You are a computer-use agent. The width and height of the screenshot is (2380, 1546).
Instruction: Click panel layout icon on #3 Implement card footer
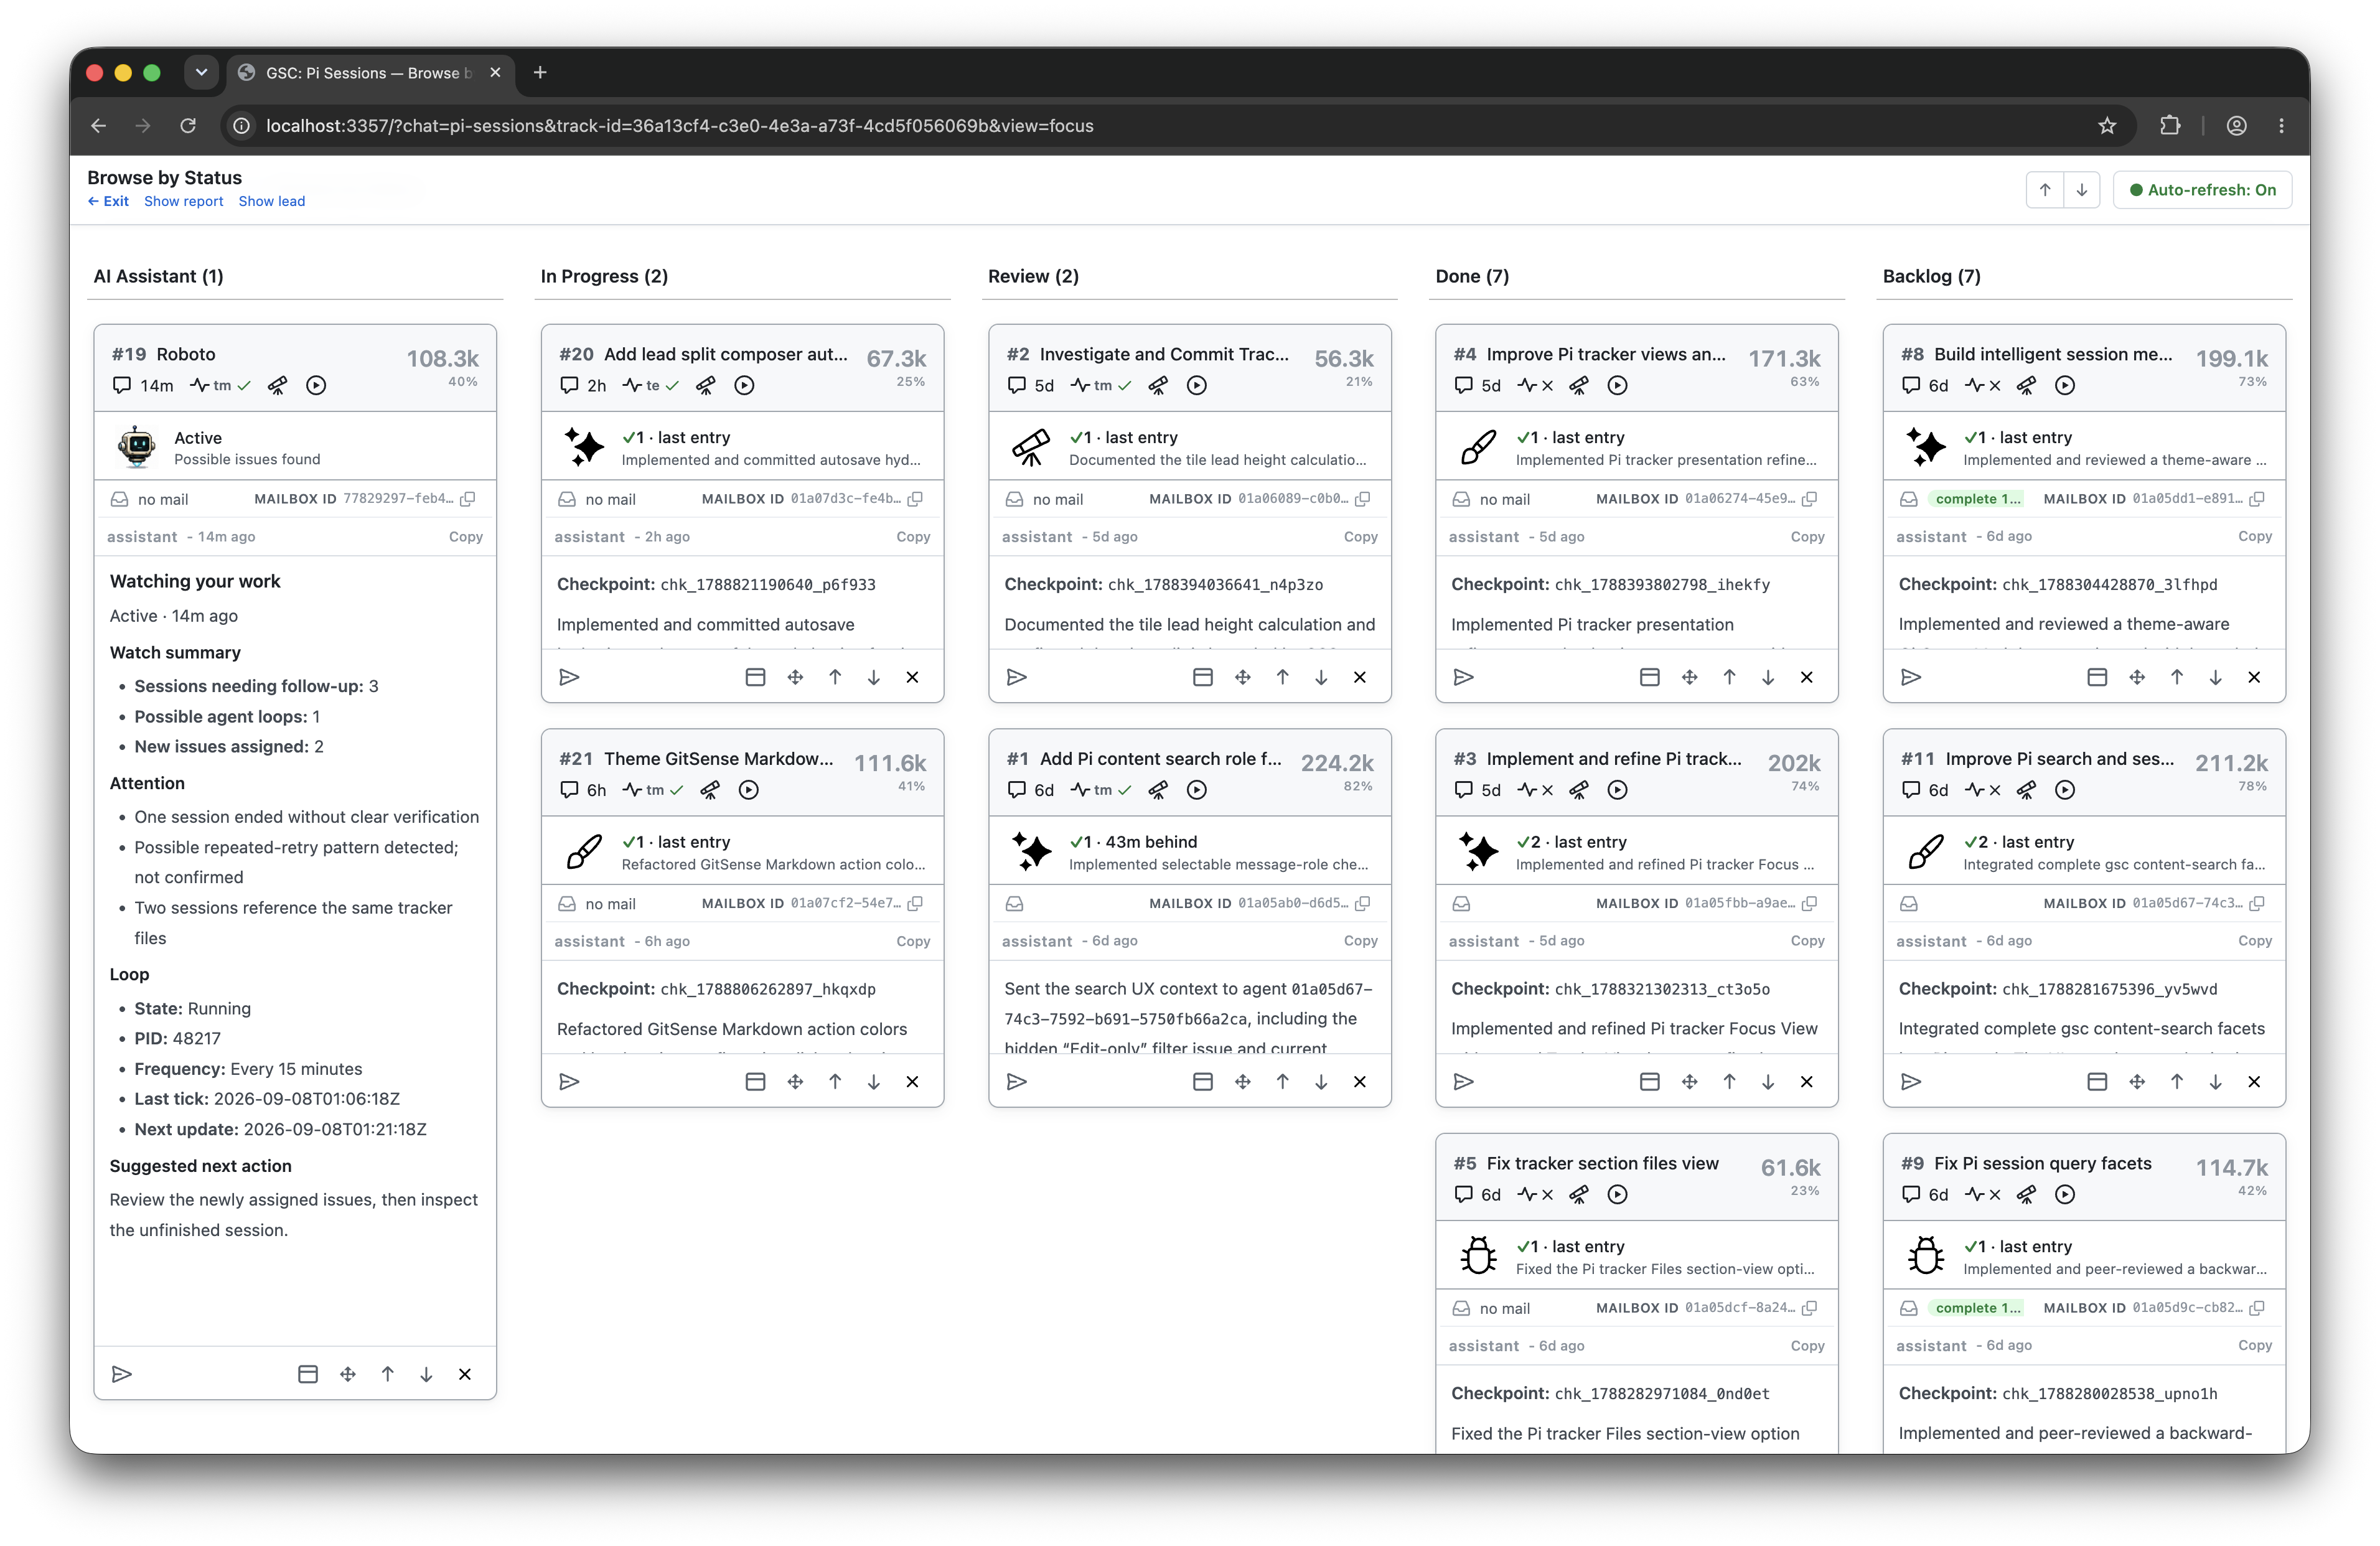pyautogui.click(x=1650, y=1081)
